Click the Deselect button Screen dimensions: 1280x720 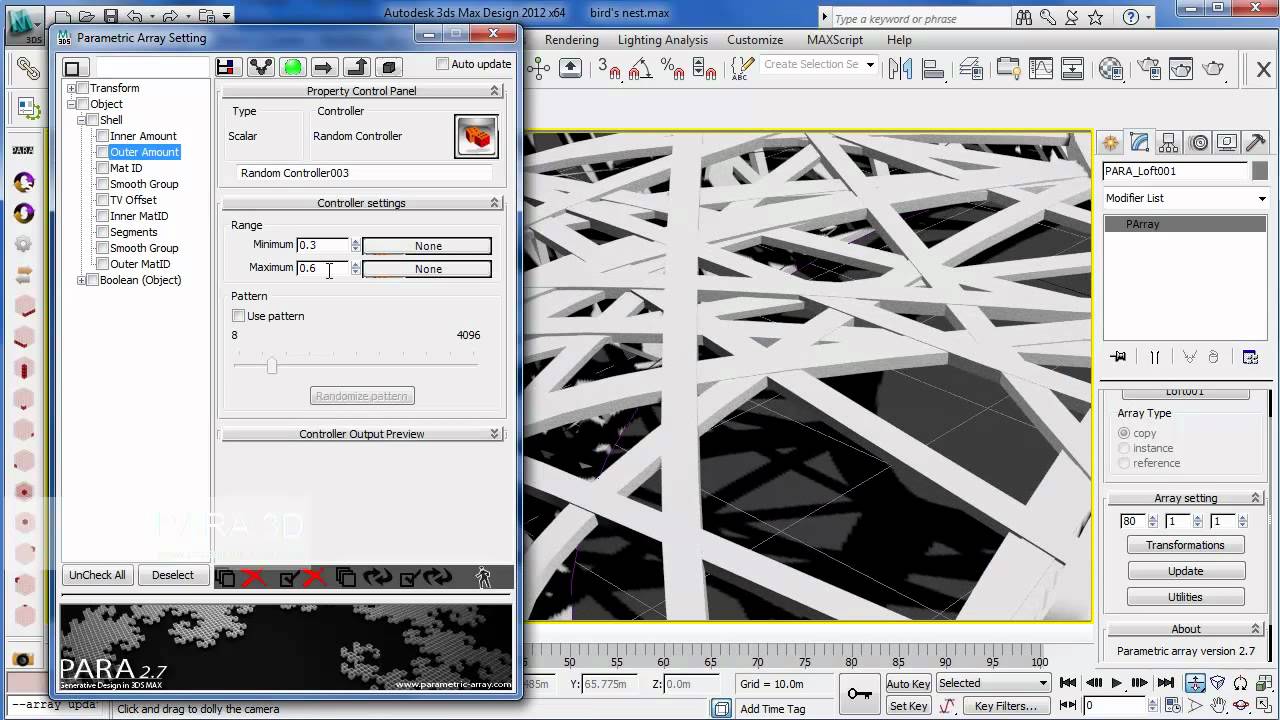click(x=173, y=575)
